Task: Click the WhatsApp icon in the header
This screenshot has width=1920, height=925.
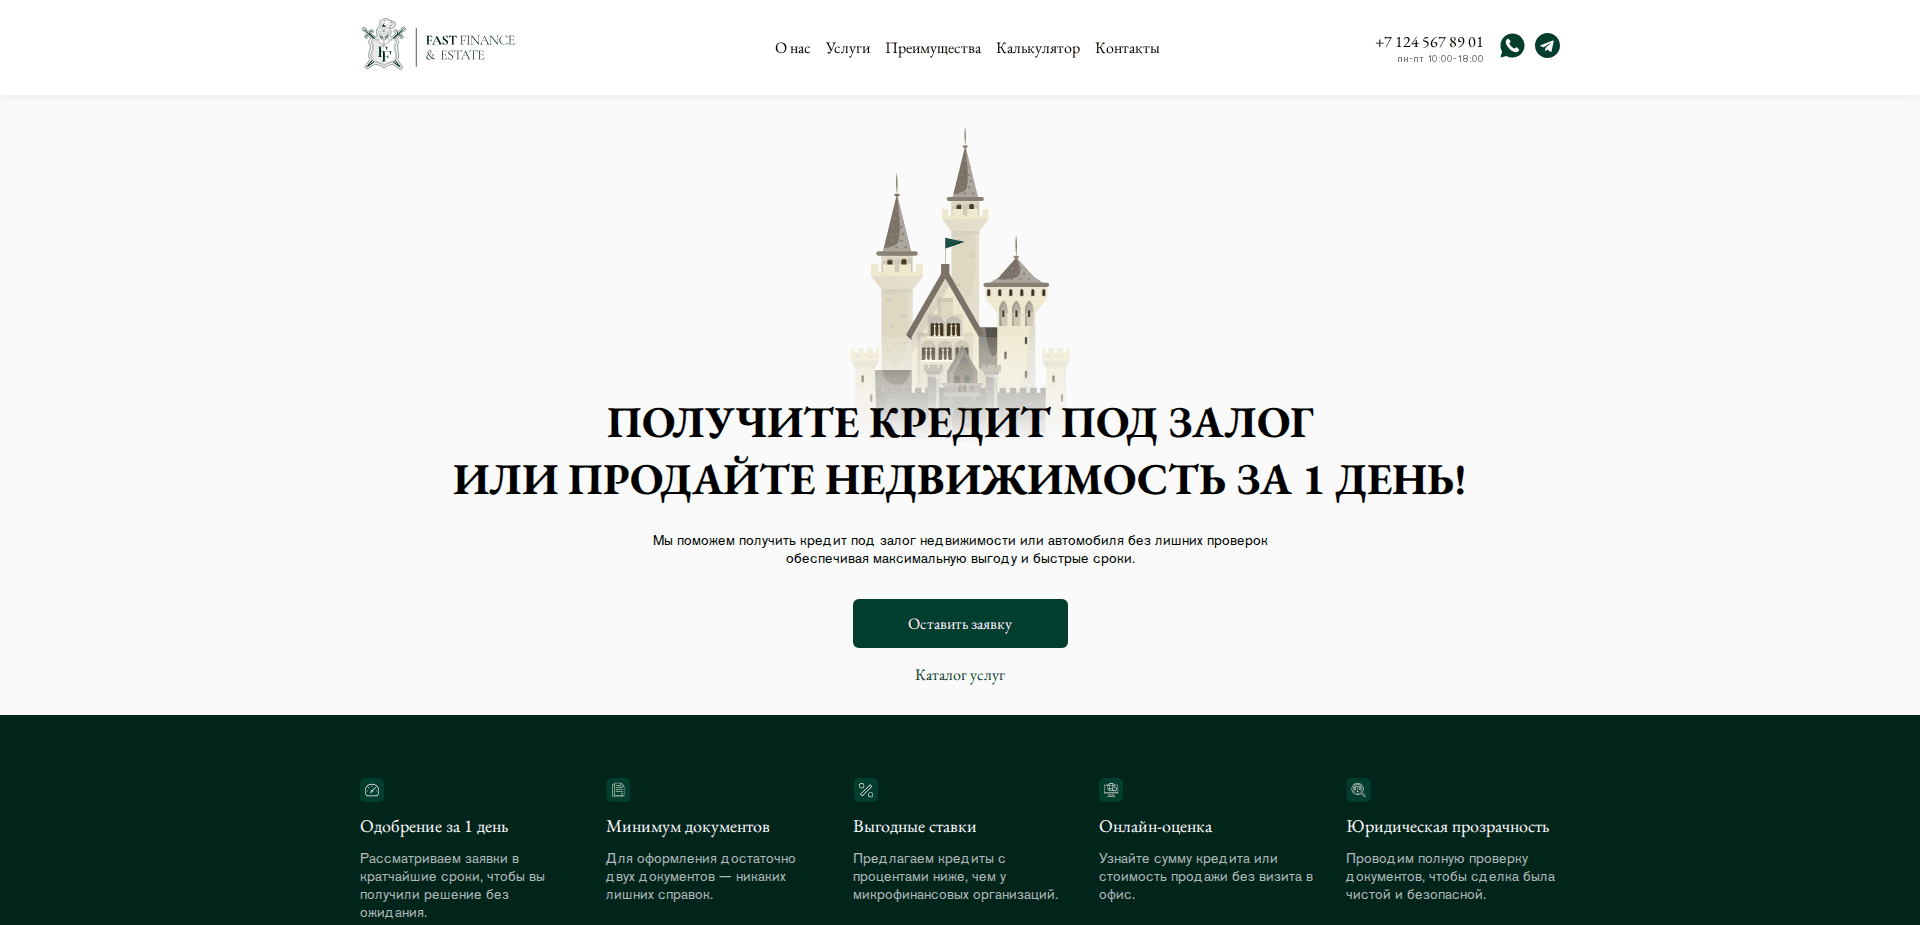Action: (1512, 45)
